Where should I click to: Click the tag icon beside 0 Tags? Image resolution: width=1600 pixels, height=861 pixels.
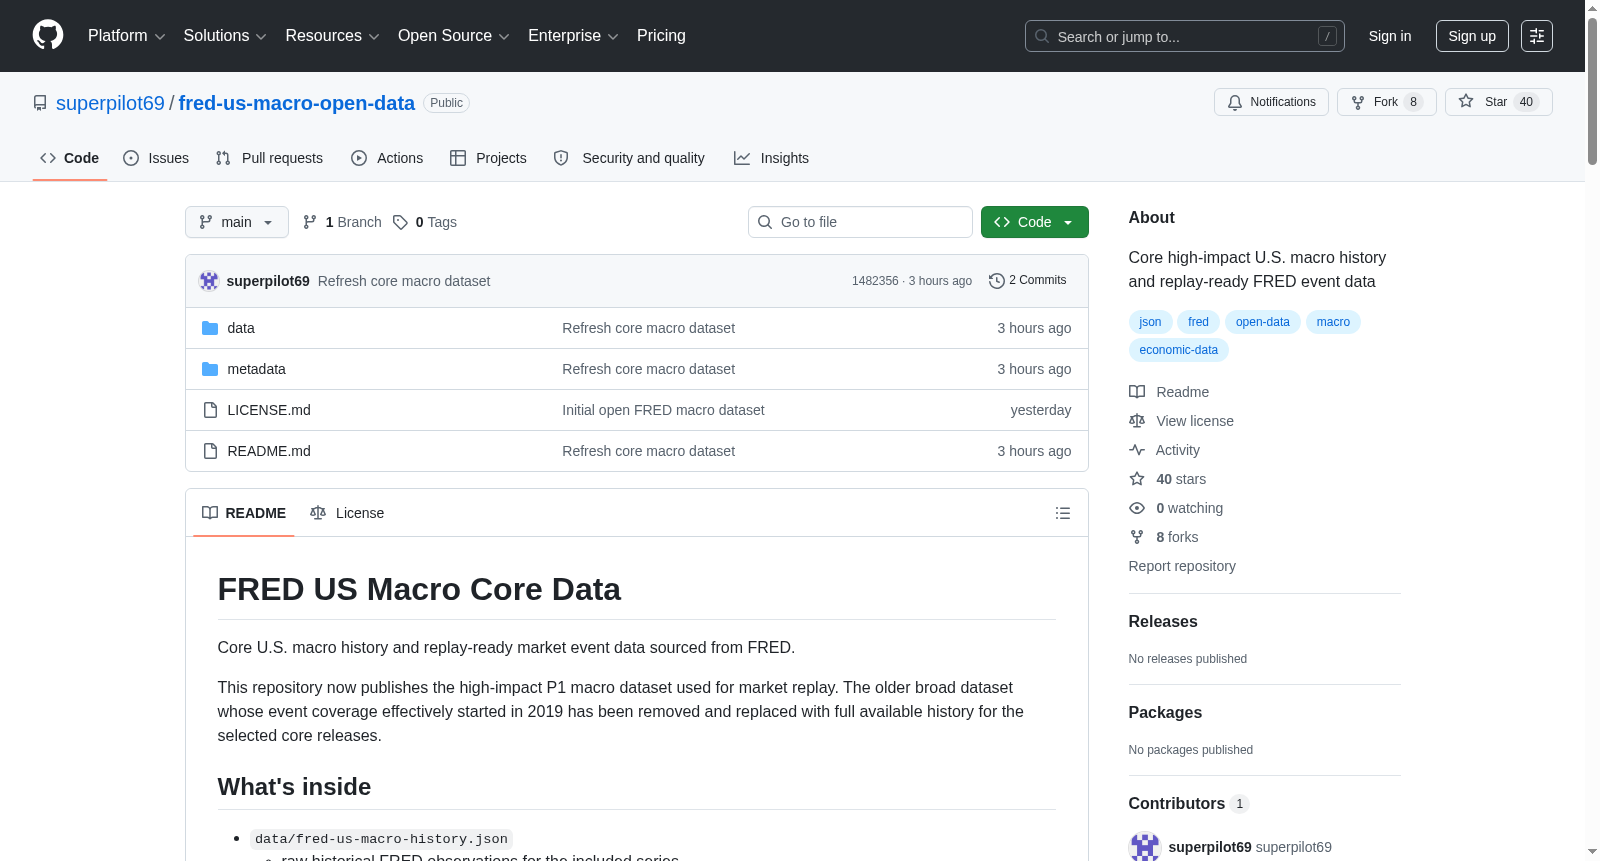click(x=400, y=222)
